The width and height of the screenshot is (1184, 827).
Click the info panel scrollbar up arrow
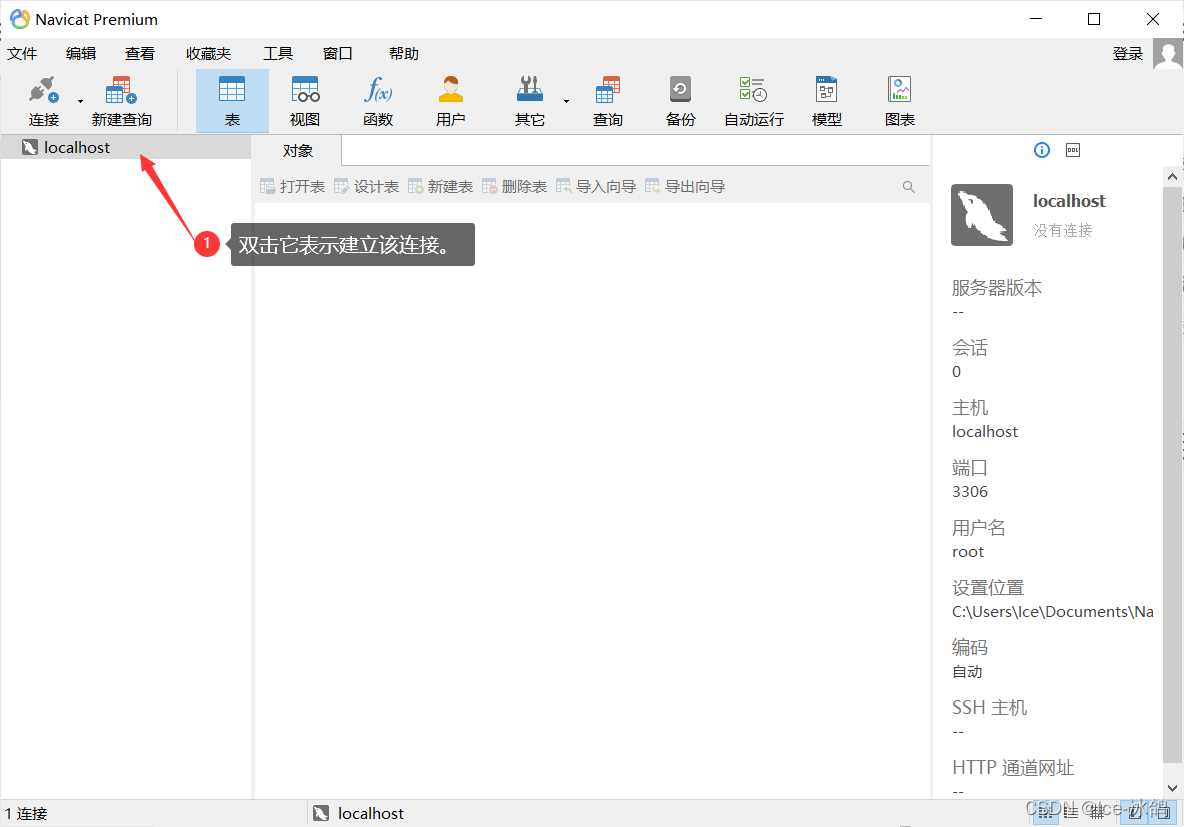point(1172,177)
